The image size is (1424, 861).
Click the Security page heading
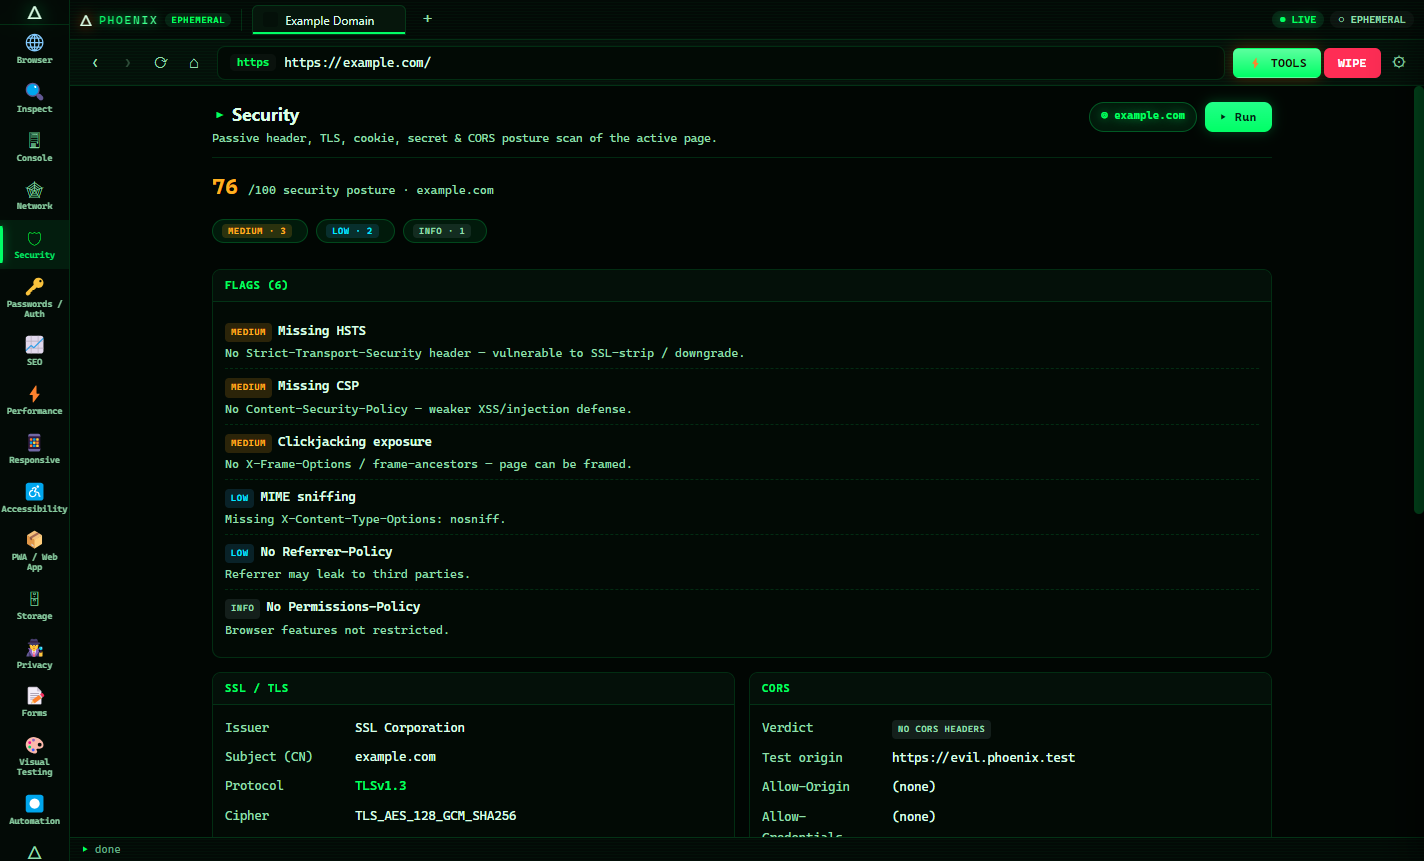click(x=265, y=115)
